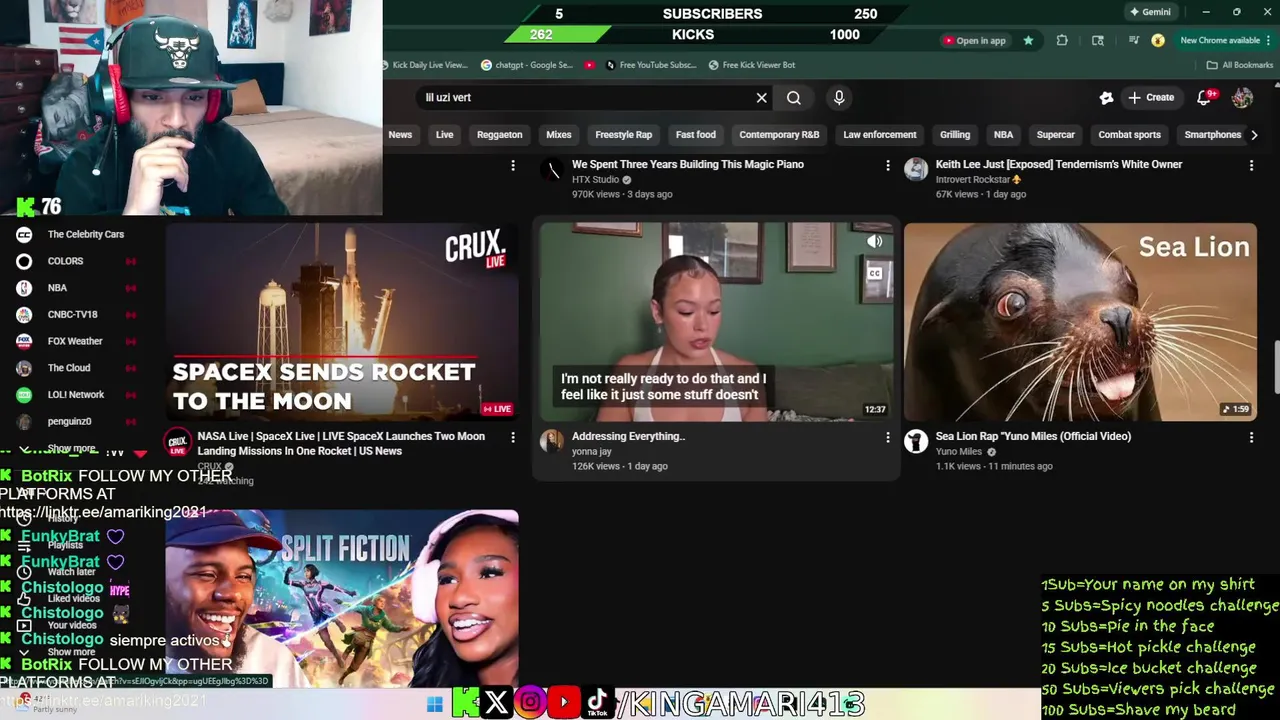This screenshot has height=720, width=1280.
Task: Open yonna jay channel avatar
Action: pyautogui.click(x=552, y=442)
